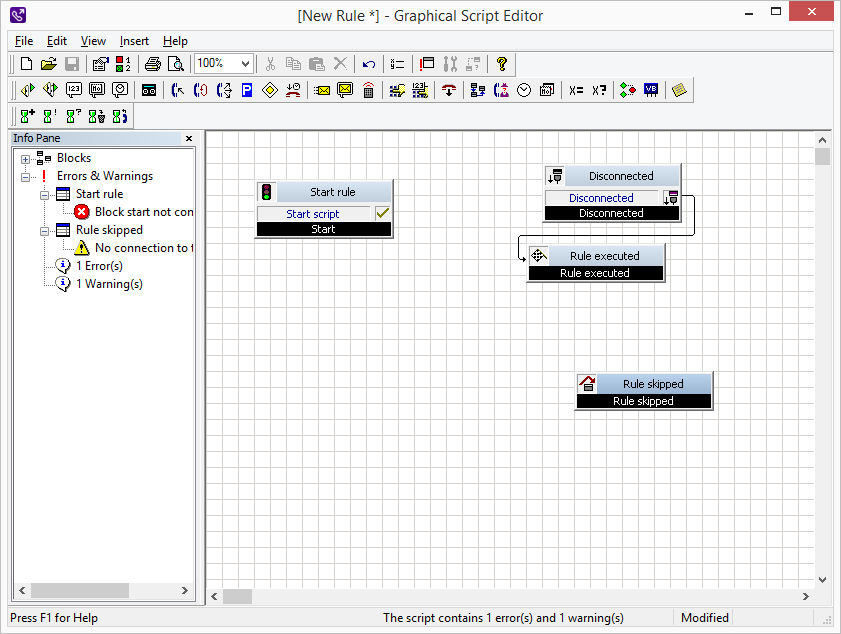
Task: Click the Open folder icon
Action: click(x=49, y=64)
